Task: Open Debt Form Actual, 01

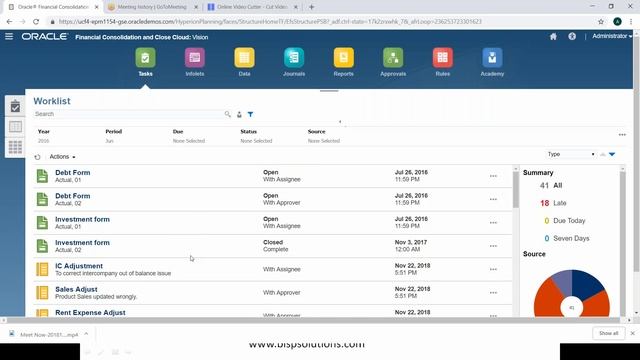Action: (73, 173)
